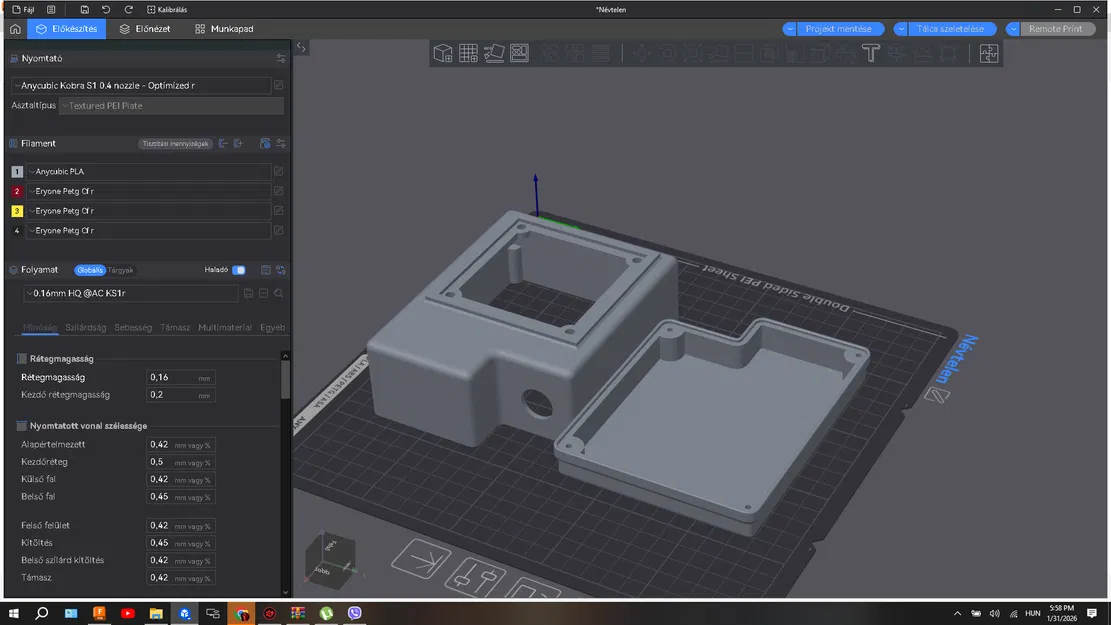Click the Arrange all objects icon
Viewport: 1111px width, 625px height.
click(x=520, y=53)
